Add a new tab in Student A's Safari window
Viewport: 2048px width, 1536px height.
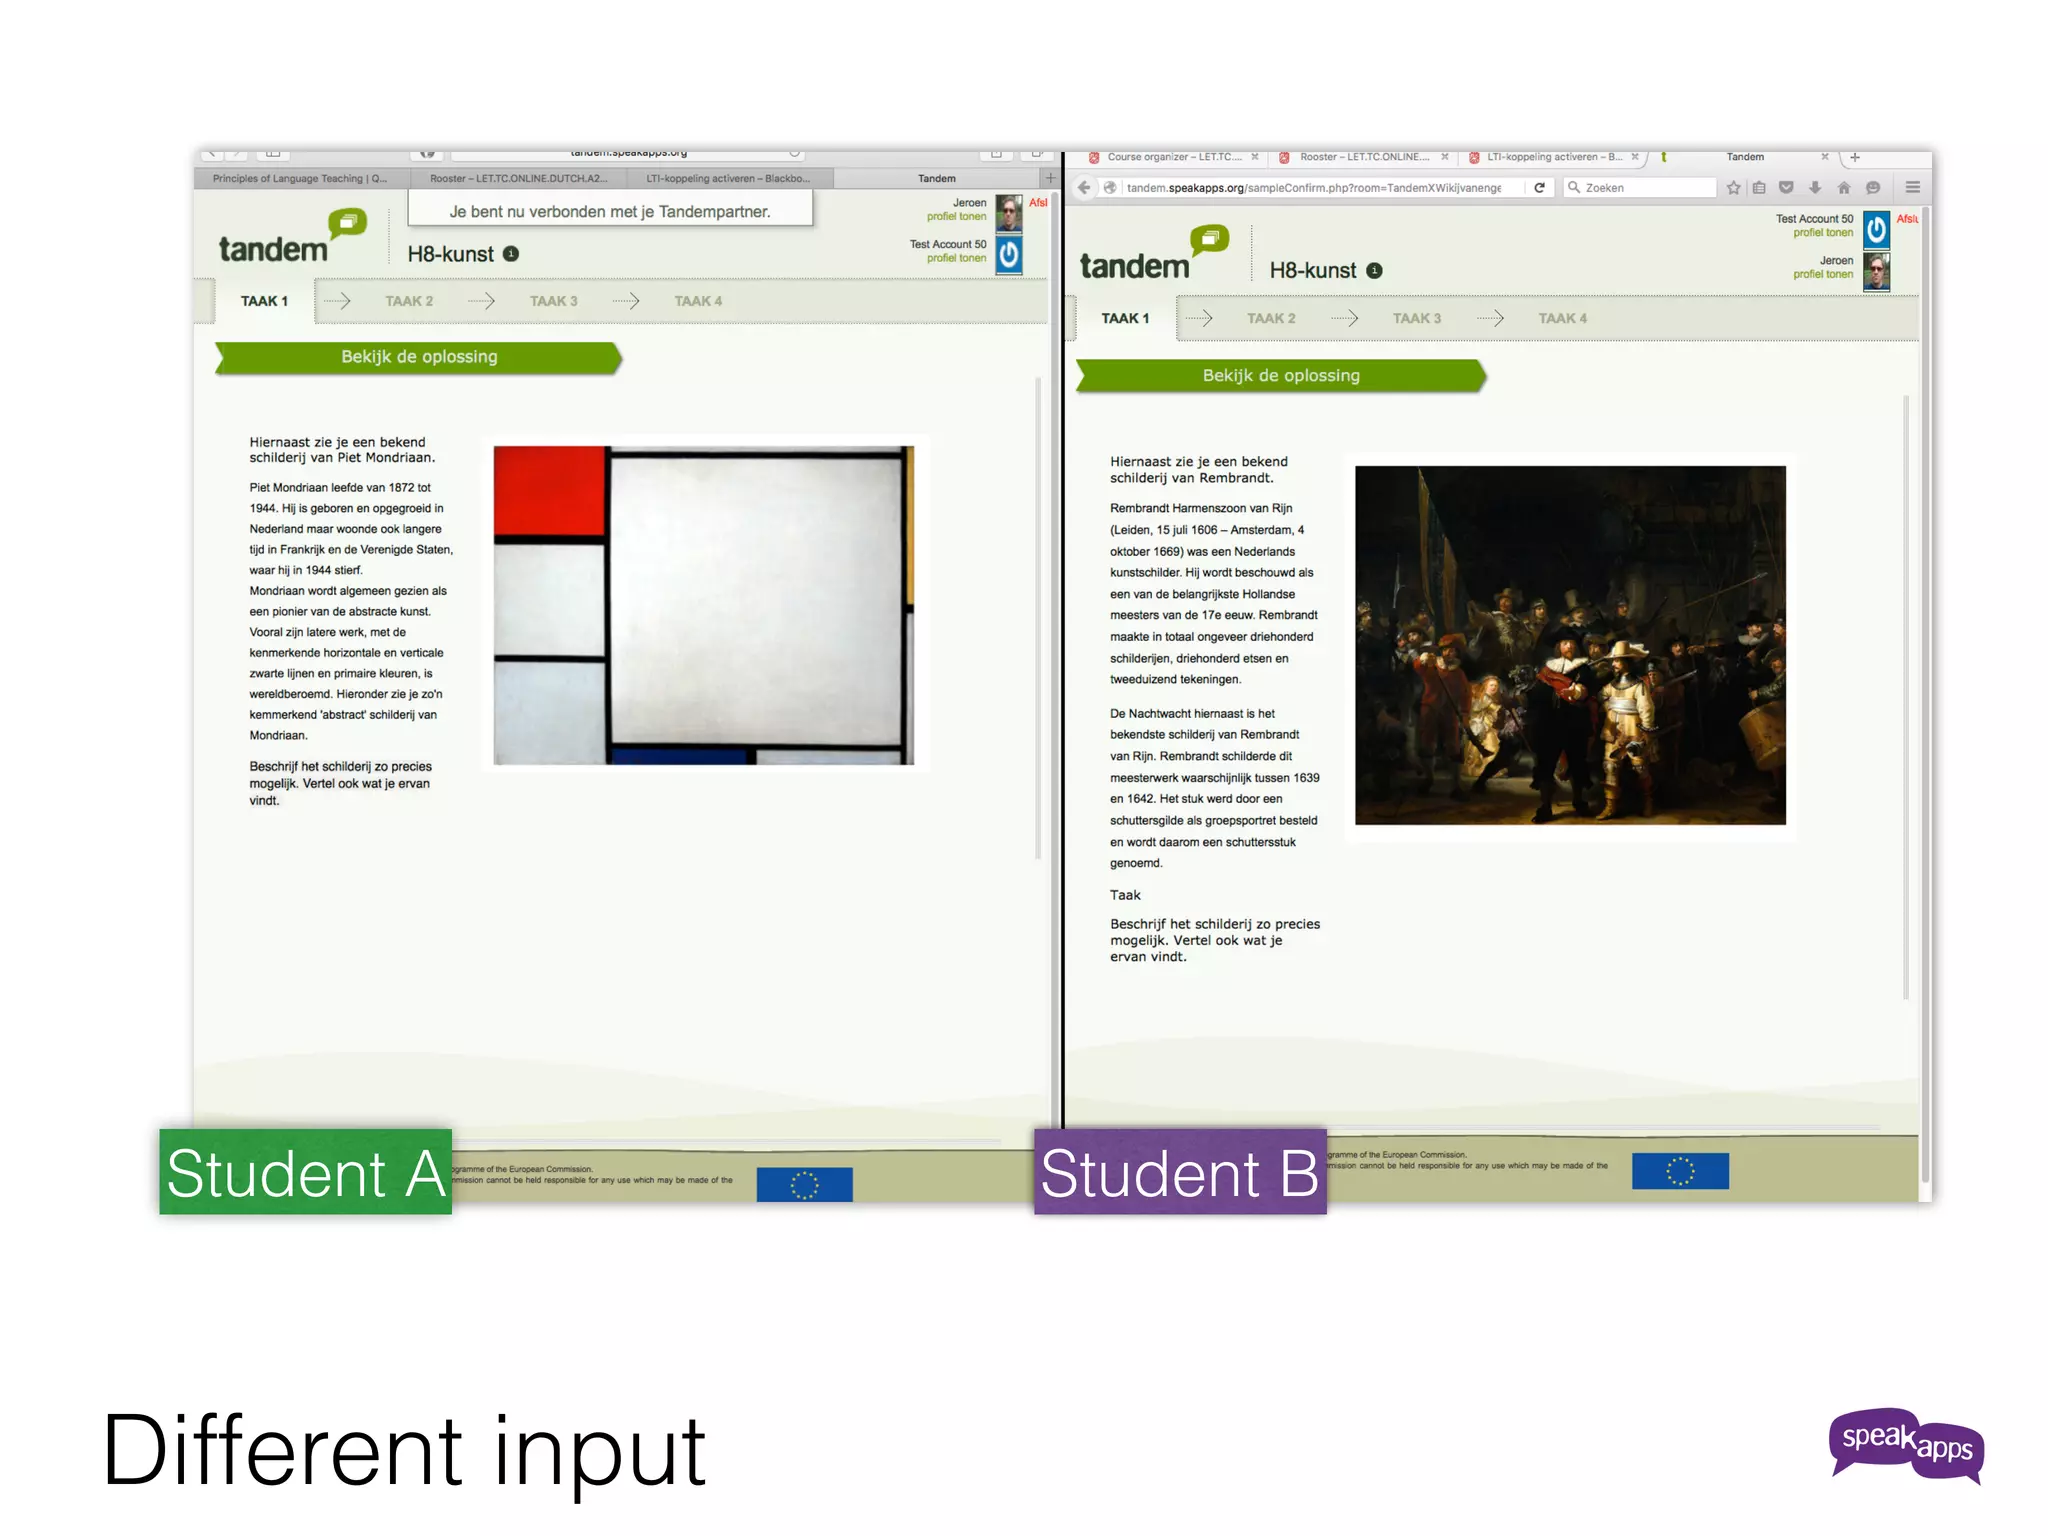(x=1050, y=178)
